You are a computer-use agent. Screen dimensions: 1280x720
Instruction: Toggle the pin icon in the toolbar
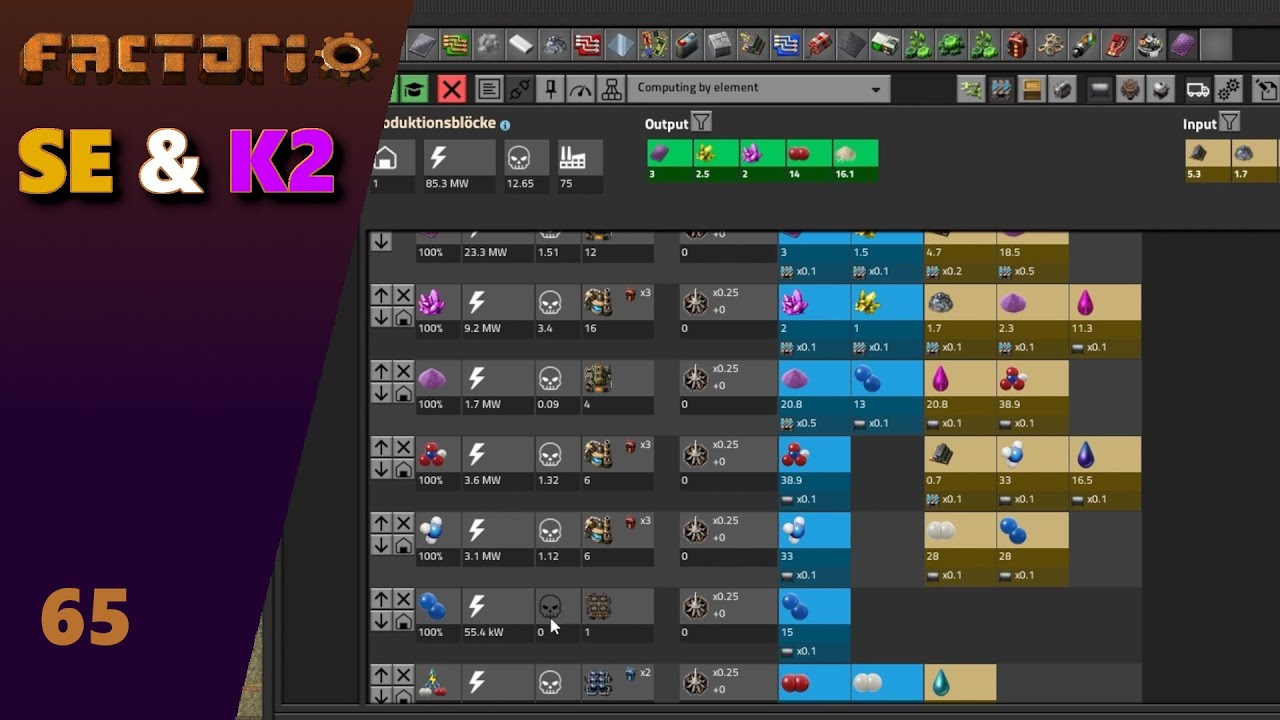coord(549,89)
